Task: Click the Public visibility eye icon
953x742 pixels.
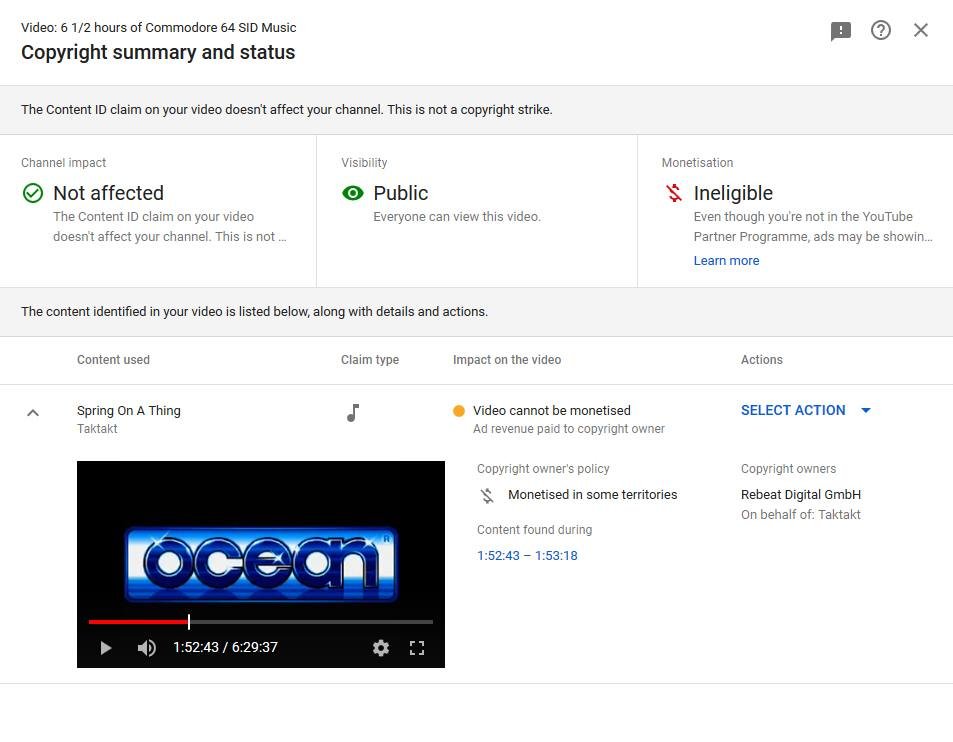Action: tap(353, 193)
